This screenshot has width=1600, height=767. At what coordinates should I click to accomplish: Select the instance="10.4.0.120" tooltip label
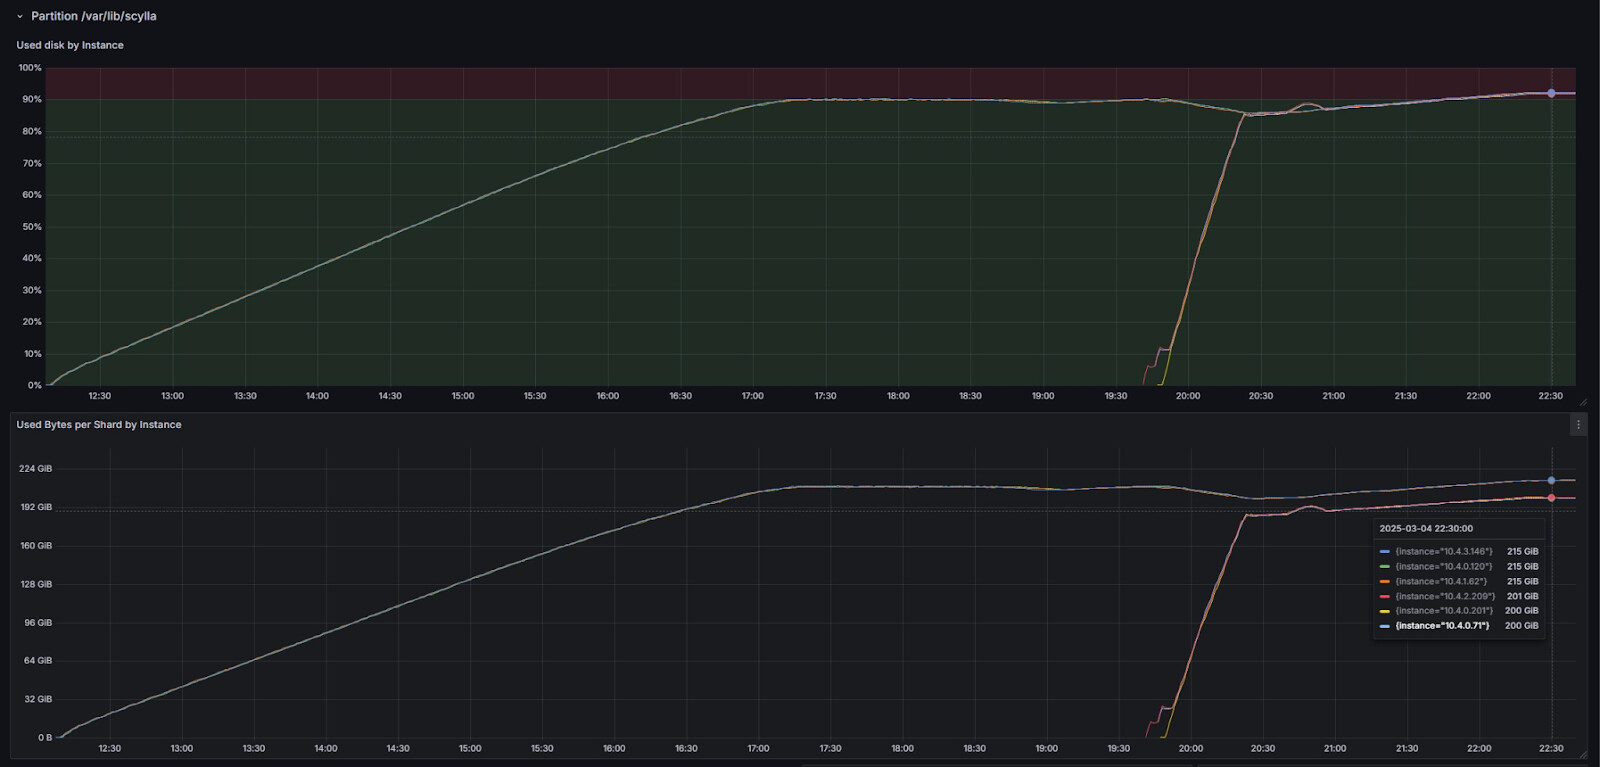click(x=1444, y=566)
